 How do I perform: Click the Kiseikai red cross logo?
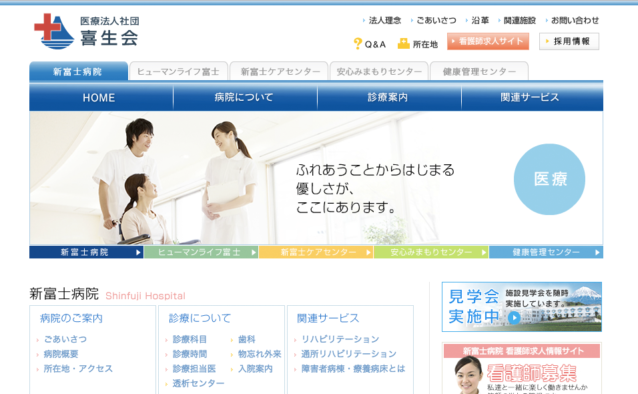[54, 31]
